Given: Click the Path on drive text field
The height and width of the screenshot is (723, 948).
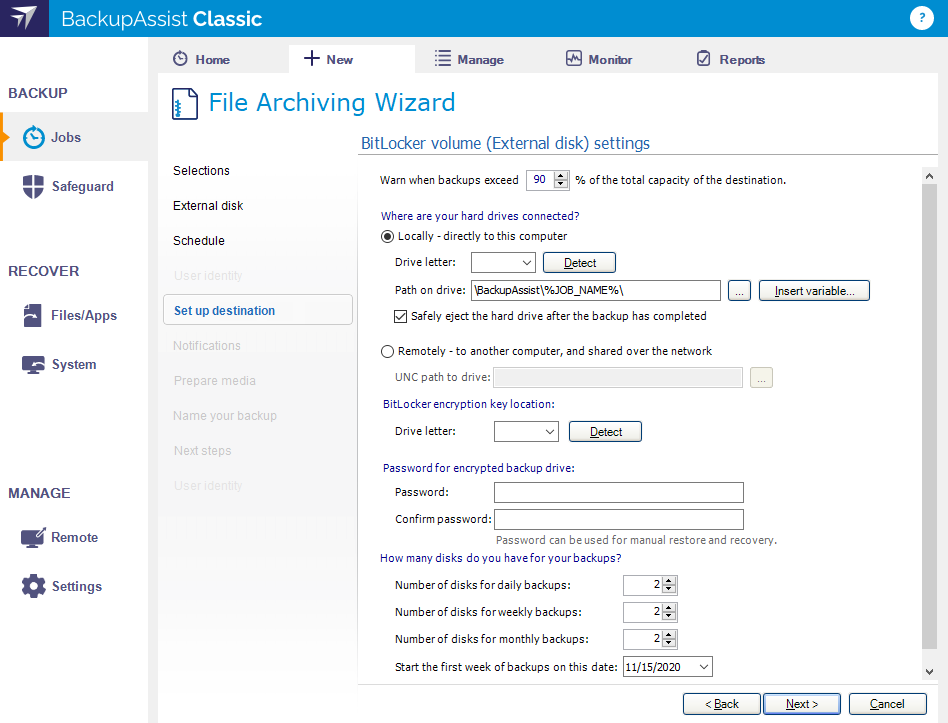Looking at the screenshot, I should [x=596, y=290].
